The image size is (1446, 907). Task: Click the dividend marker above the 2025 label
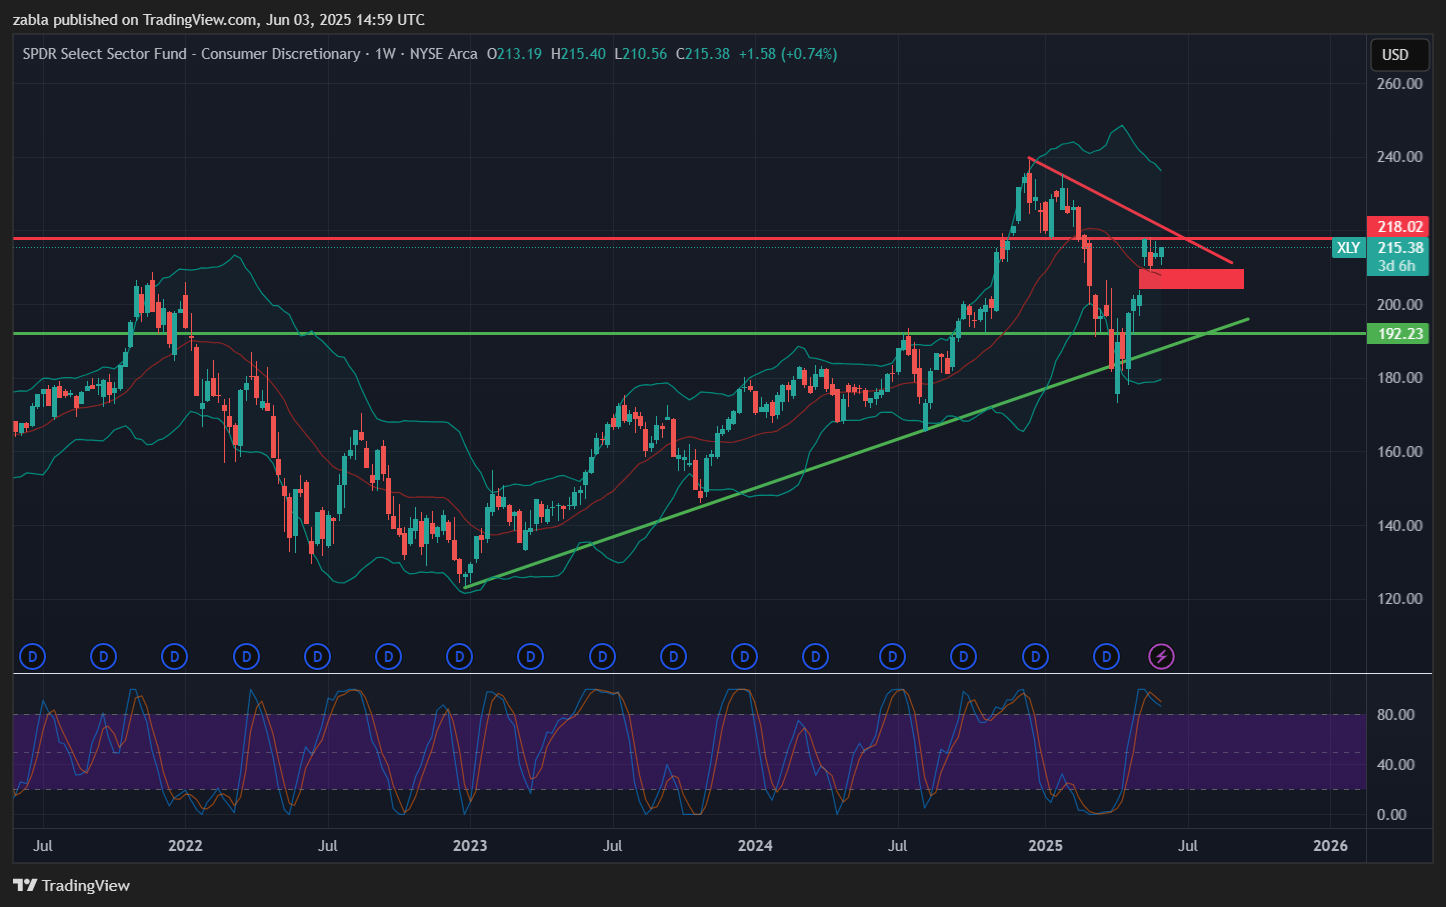pyautogui.click(x=1035, y=657)
